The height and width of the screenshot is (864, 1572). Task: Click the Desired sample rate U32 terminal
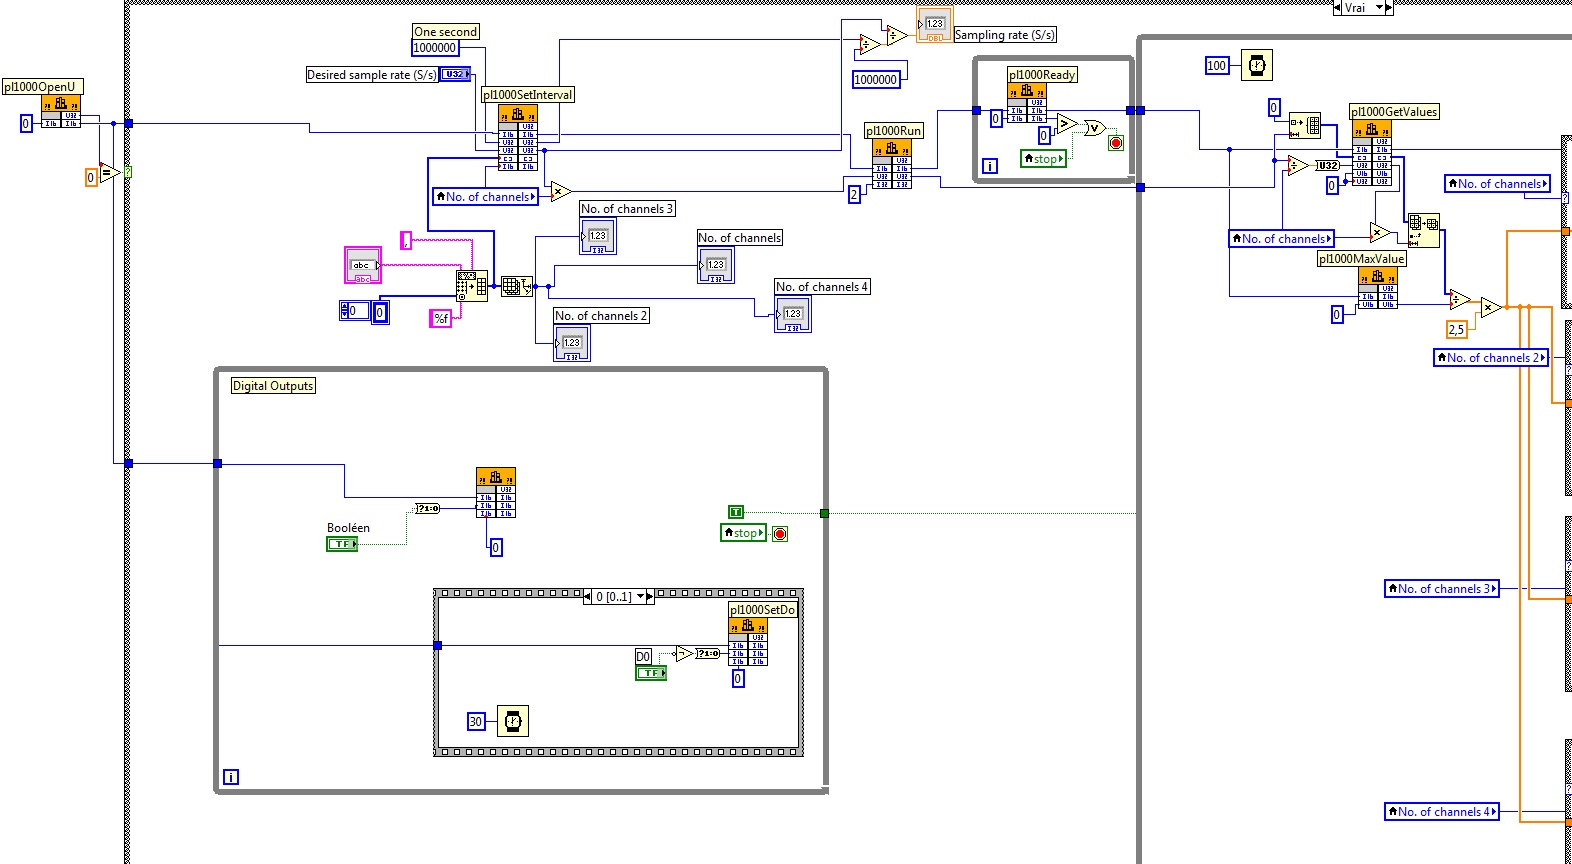pyautogui.click(x=456, y=74)
